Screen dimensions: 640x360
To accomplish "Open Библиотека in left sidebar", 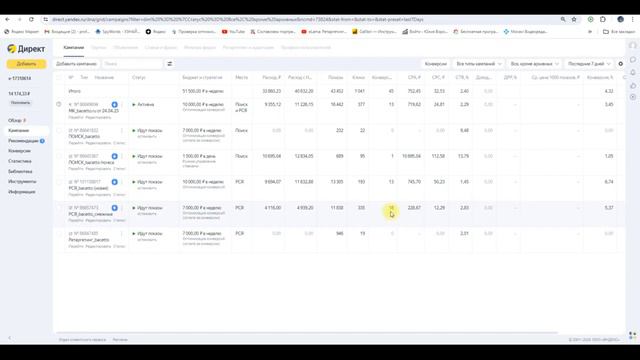I will point(20,171).
